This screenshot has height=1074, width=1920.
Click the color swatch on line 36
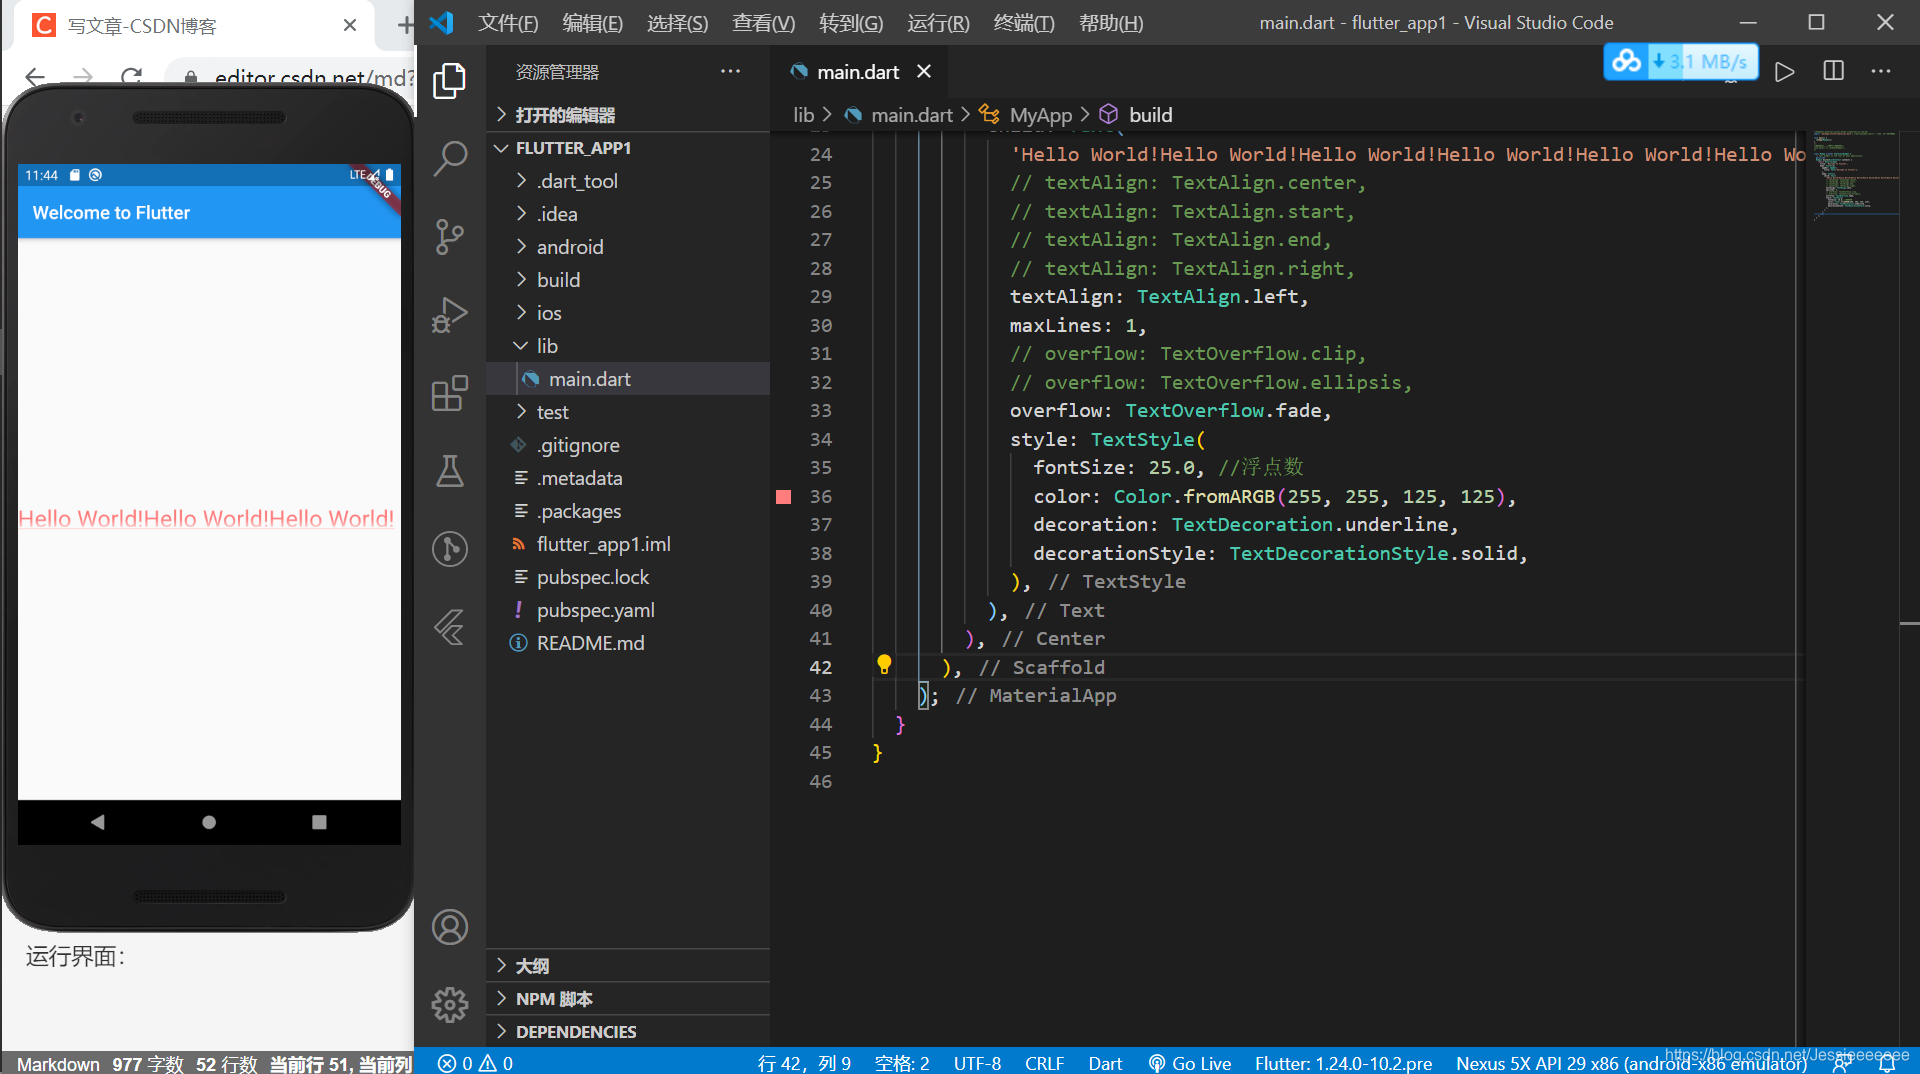(784, 497)
